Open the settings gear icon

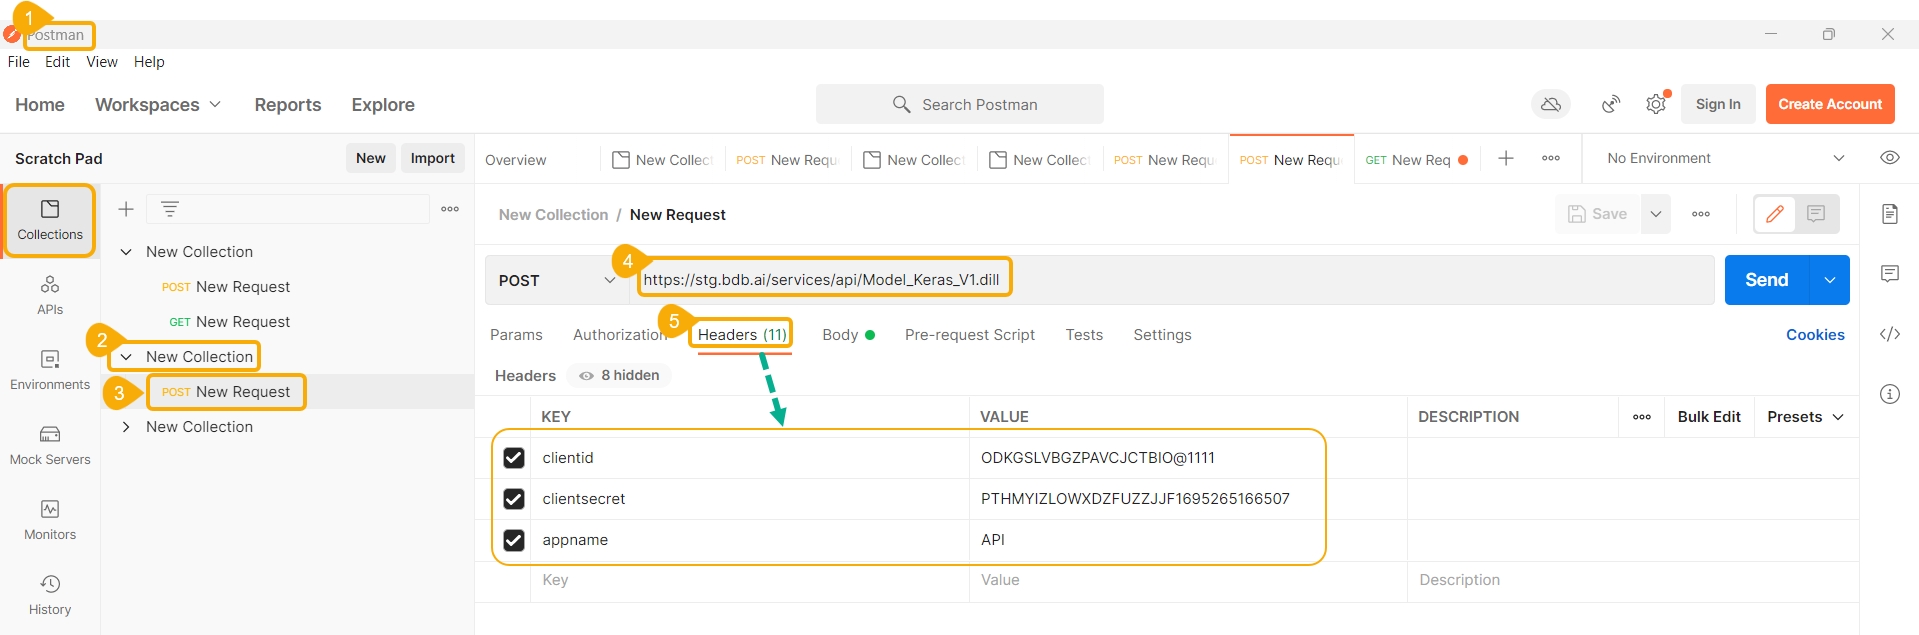(1656, 104)
